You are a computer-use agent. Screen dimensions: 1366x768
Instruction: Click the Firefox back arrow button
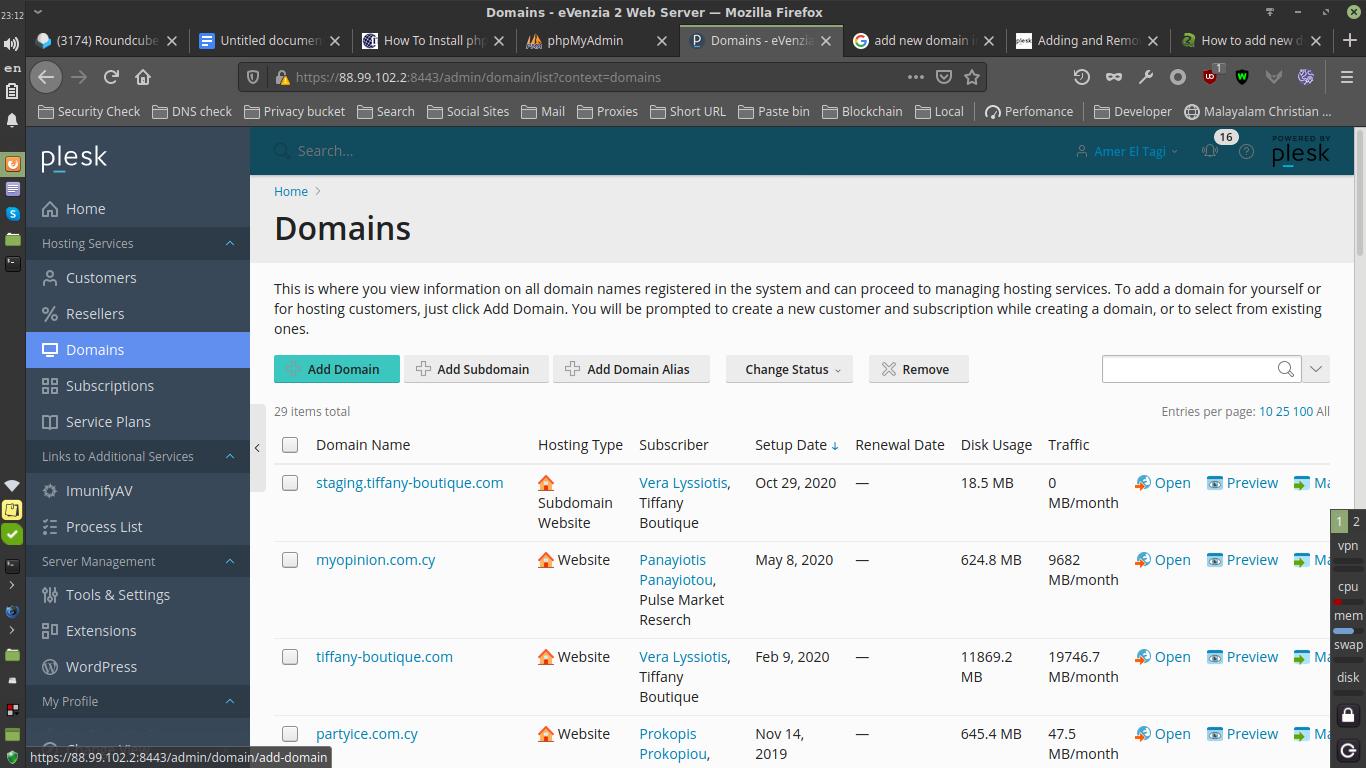(x=45, y=77)
